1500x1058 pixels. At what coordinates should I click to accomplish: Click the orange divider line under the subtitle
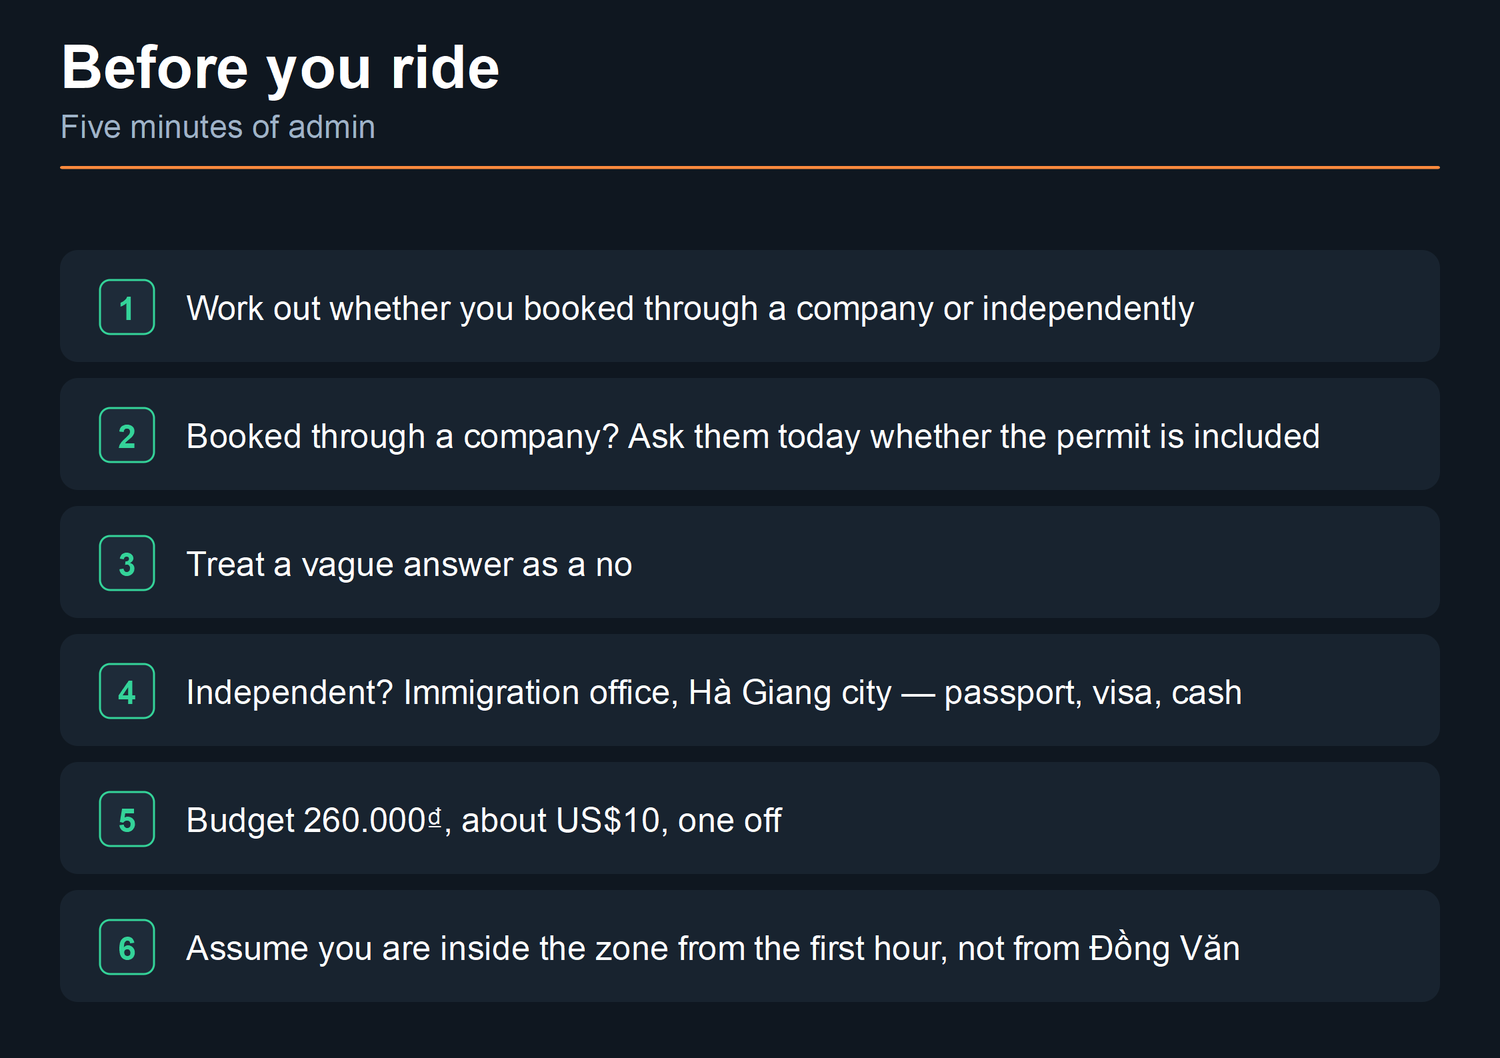coord(750,167)
